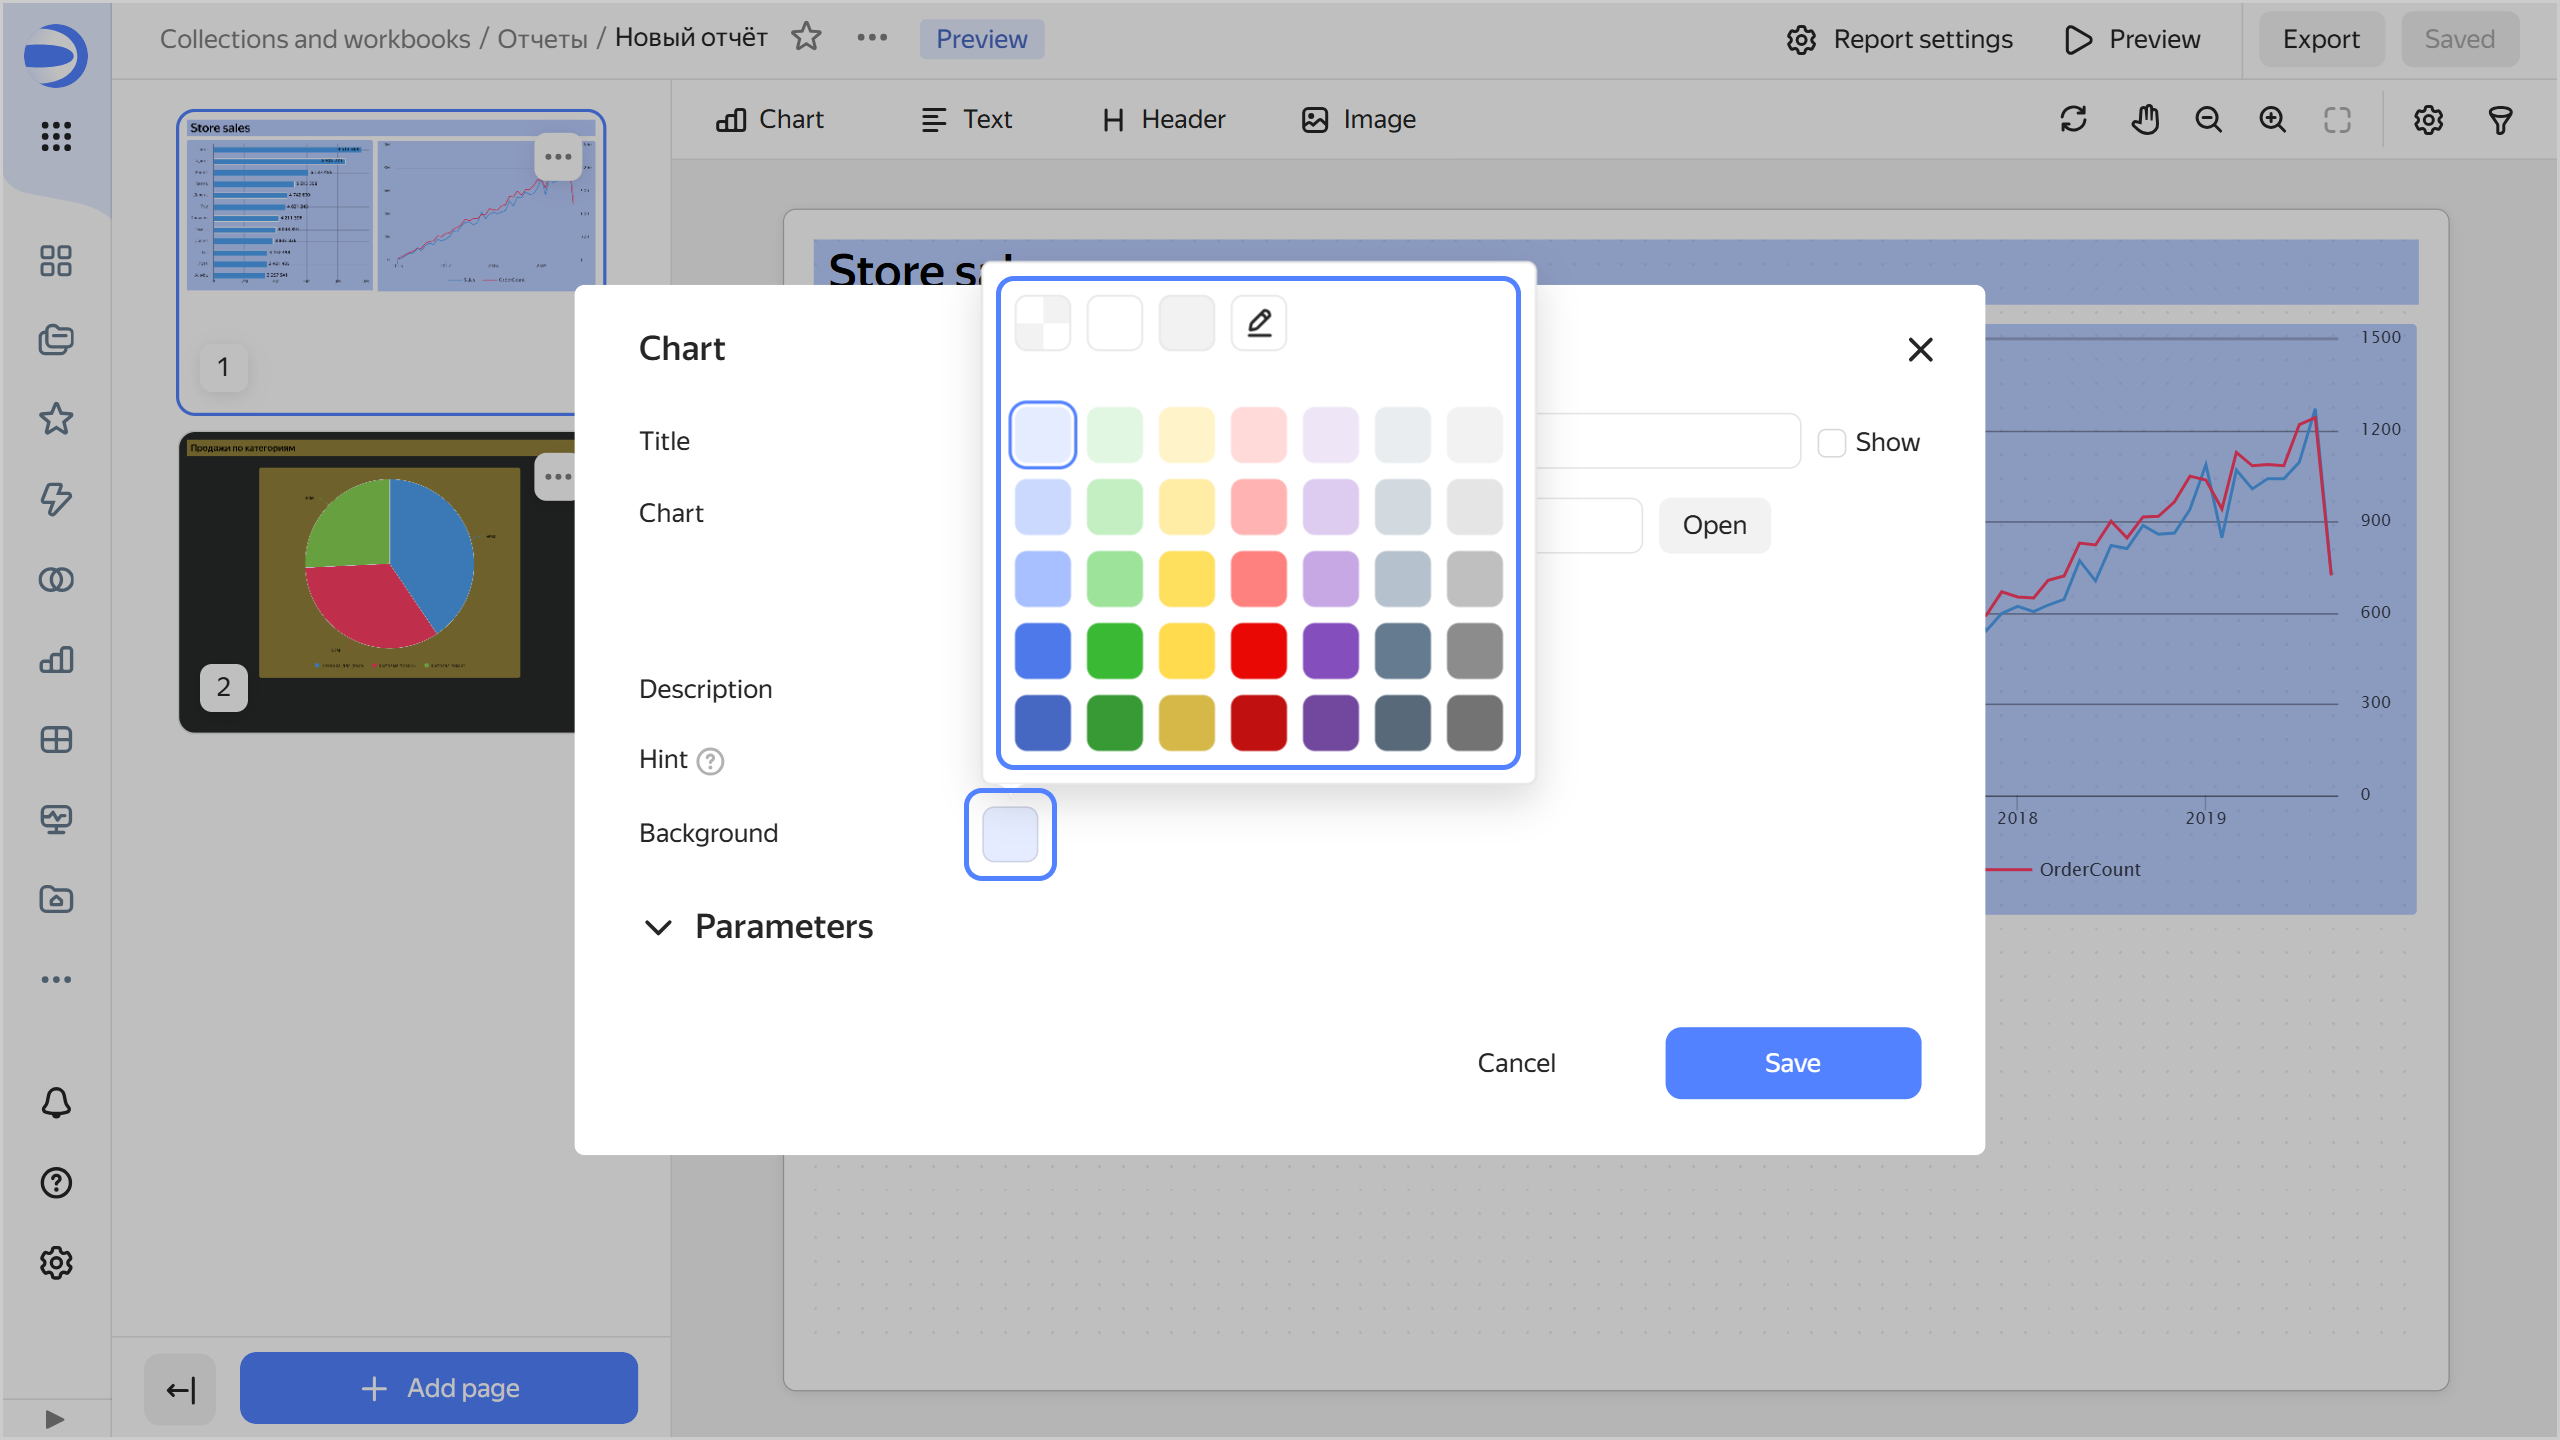Image resolution: width=2560 pixels, height=1440 pixels.
Task: Click the refresh icon in toolbar
Action: (2073, 120)
